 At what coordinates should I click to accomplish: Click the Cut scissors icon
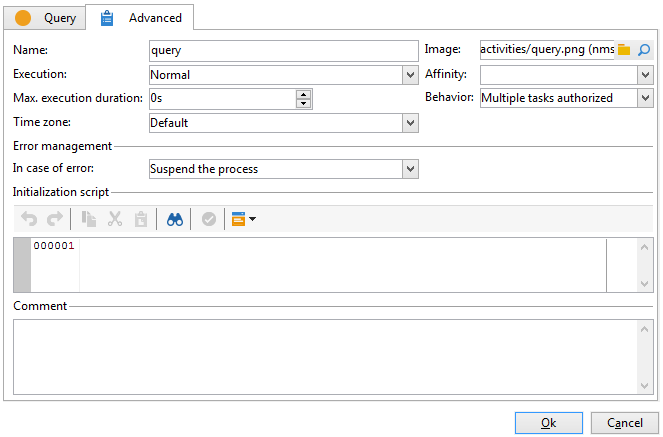(x=115, y=219)
